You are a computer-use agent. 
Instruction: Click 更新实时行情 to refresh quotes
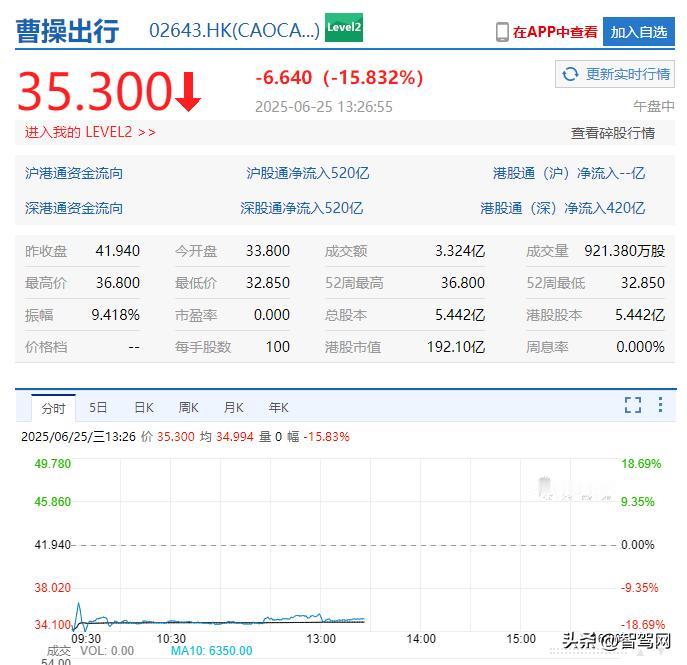pos(615,74)
